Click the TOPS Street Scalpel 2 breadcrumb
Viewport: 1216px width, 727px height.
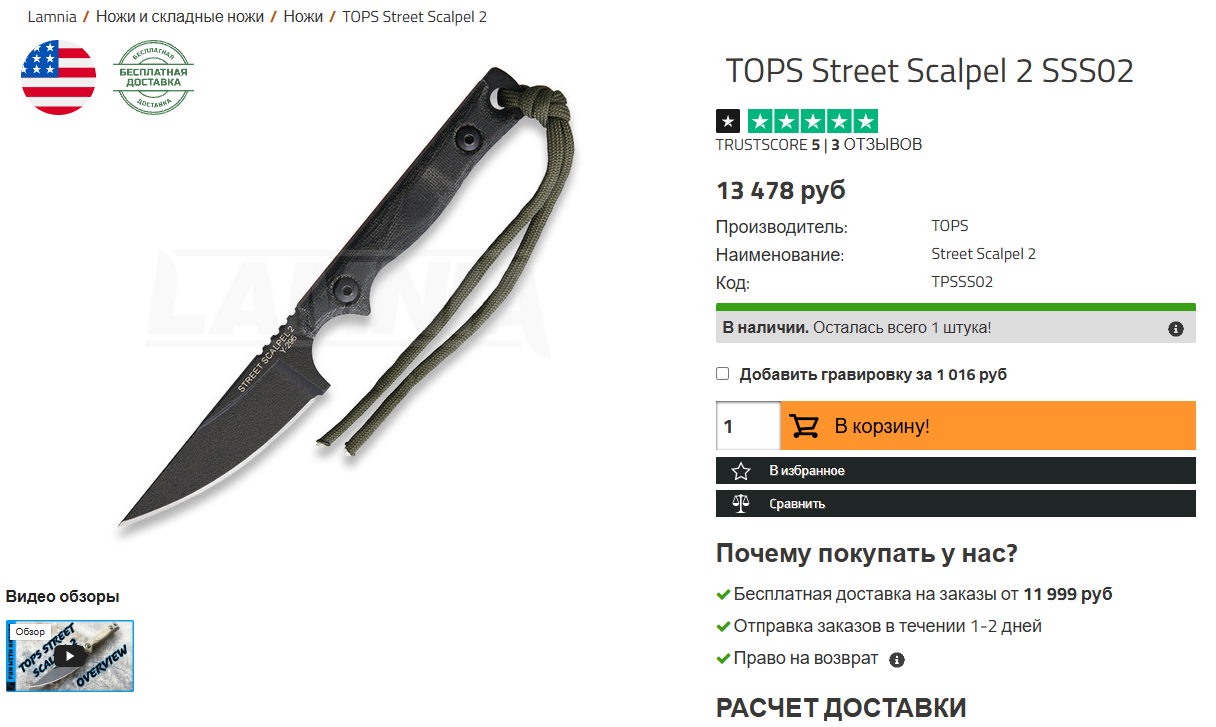(x=415, y=17)
